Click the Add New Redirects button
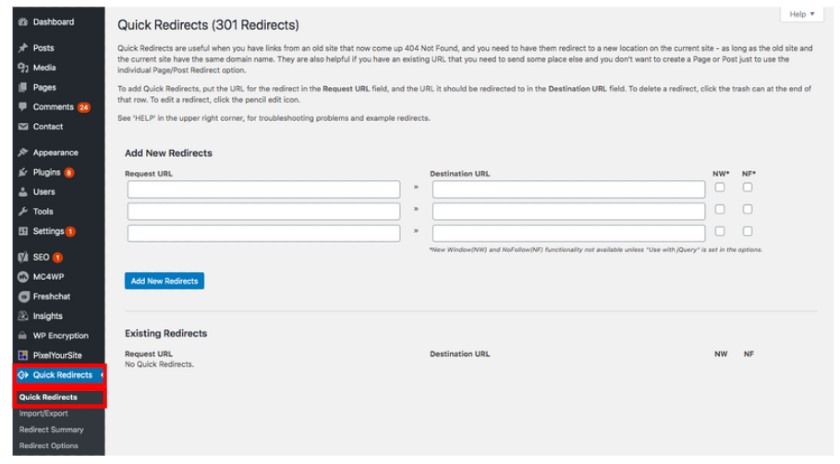Viewport: 840px width, 464px height. (x=164, y=281)
